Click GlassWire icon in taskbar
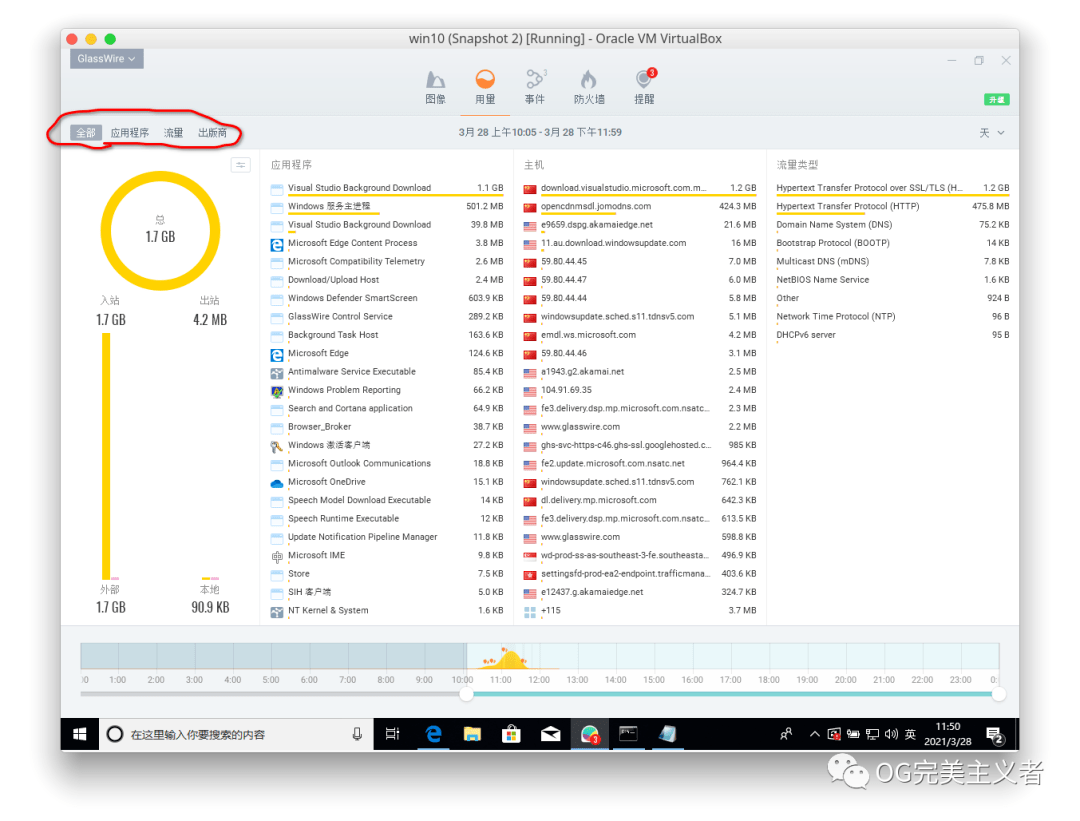This screenshot has width=1080, height=821. pyautogui.click(x=590, y=734)
